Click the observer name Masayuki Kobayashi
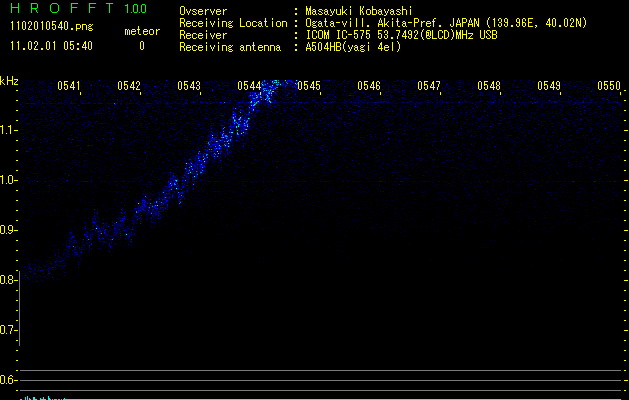629x400 pixels. (x=359, y=11)
